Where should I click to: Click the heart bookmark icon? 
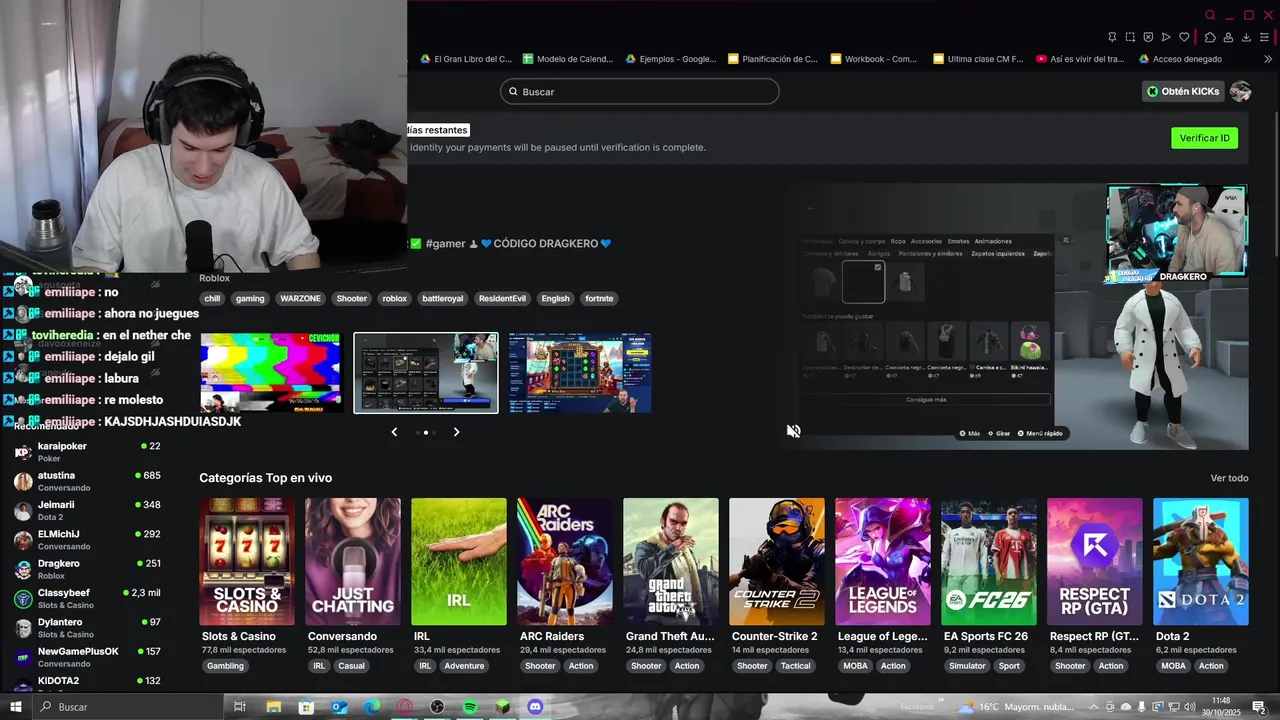point(1184,37)
